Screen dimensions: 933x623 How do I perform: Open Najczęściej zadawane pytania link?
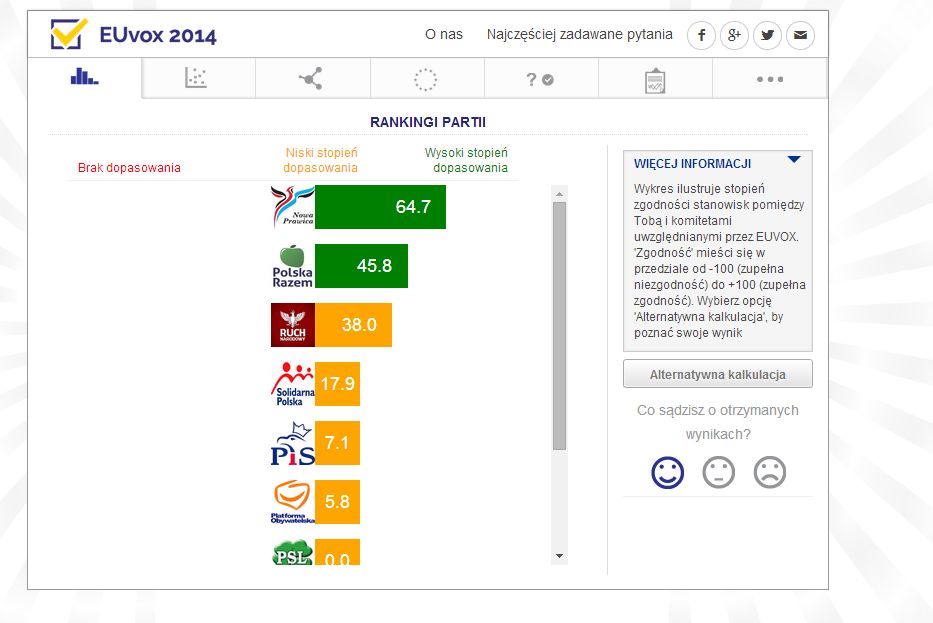coord(580,35)
